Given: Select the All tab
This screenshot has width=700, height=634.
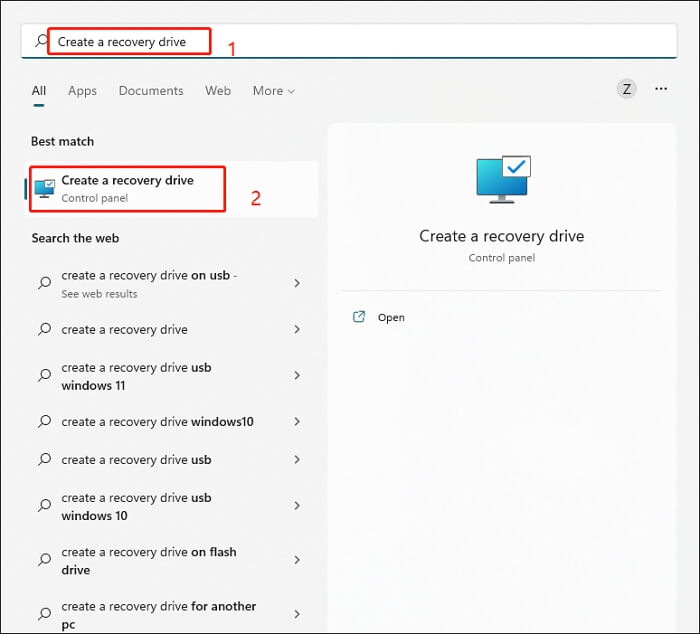Looking at the screenshot, I should click(39, 91).
